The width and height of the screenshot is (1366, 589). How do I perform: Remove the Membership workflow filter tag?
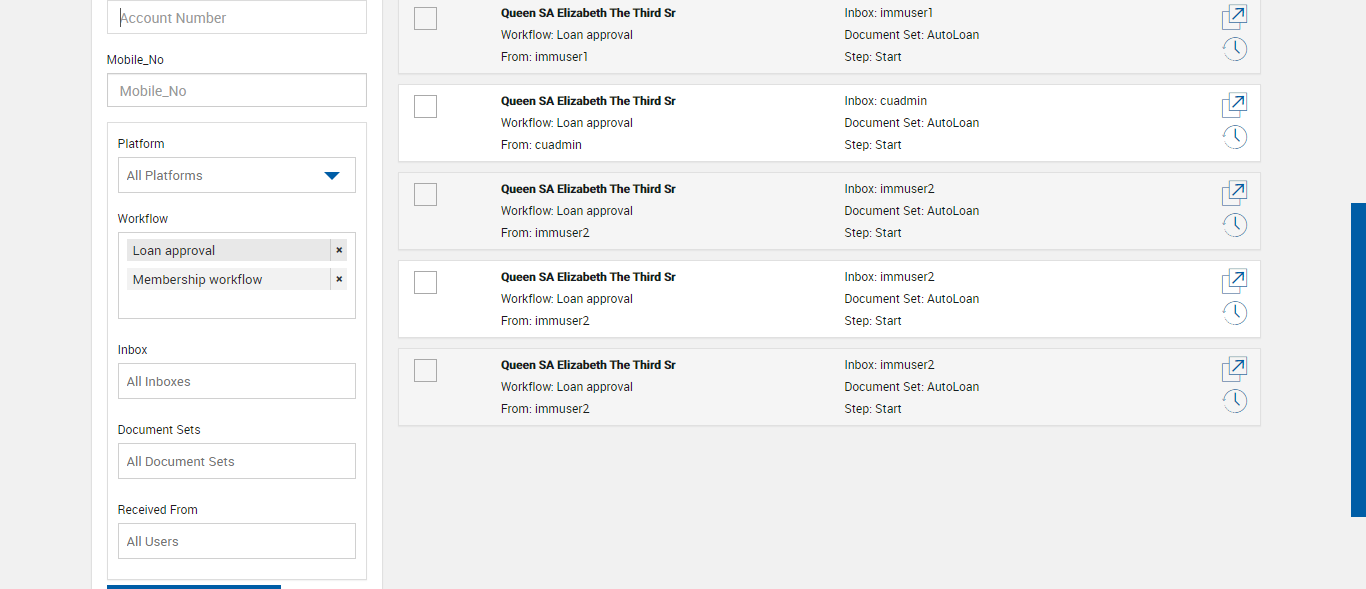339,279
